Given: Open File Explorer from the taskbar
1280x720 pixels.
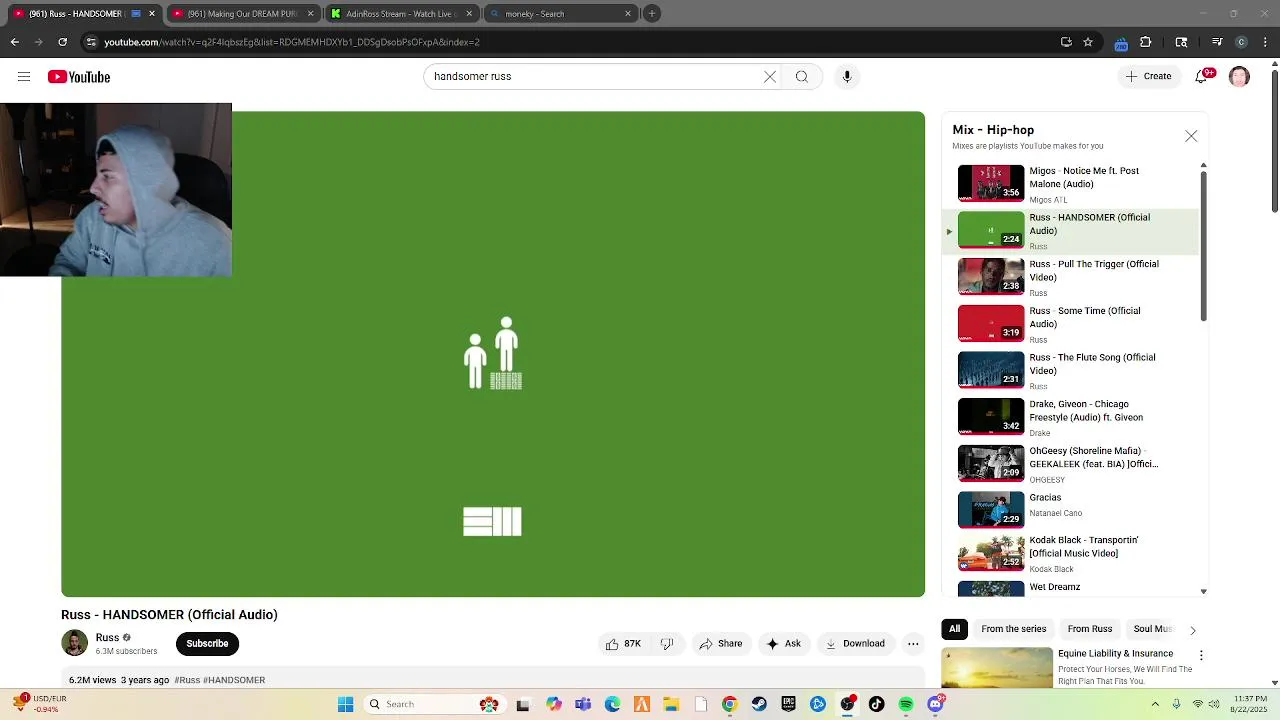Looking at the screenshot, I should pyautogui.click(x=671, y=704).
